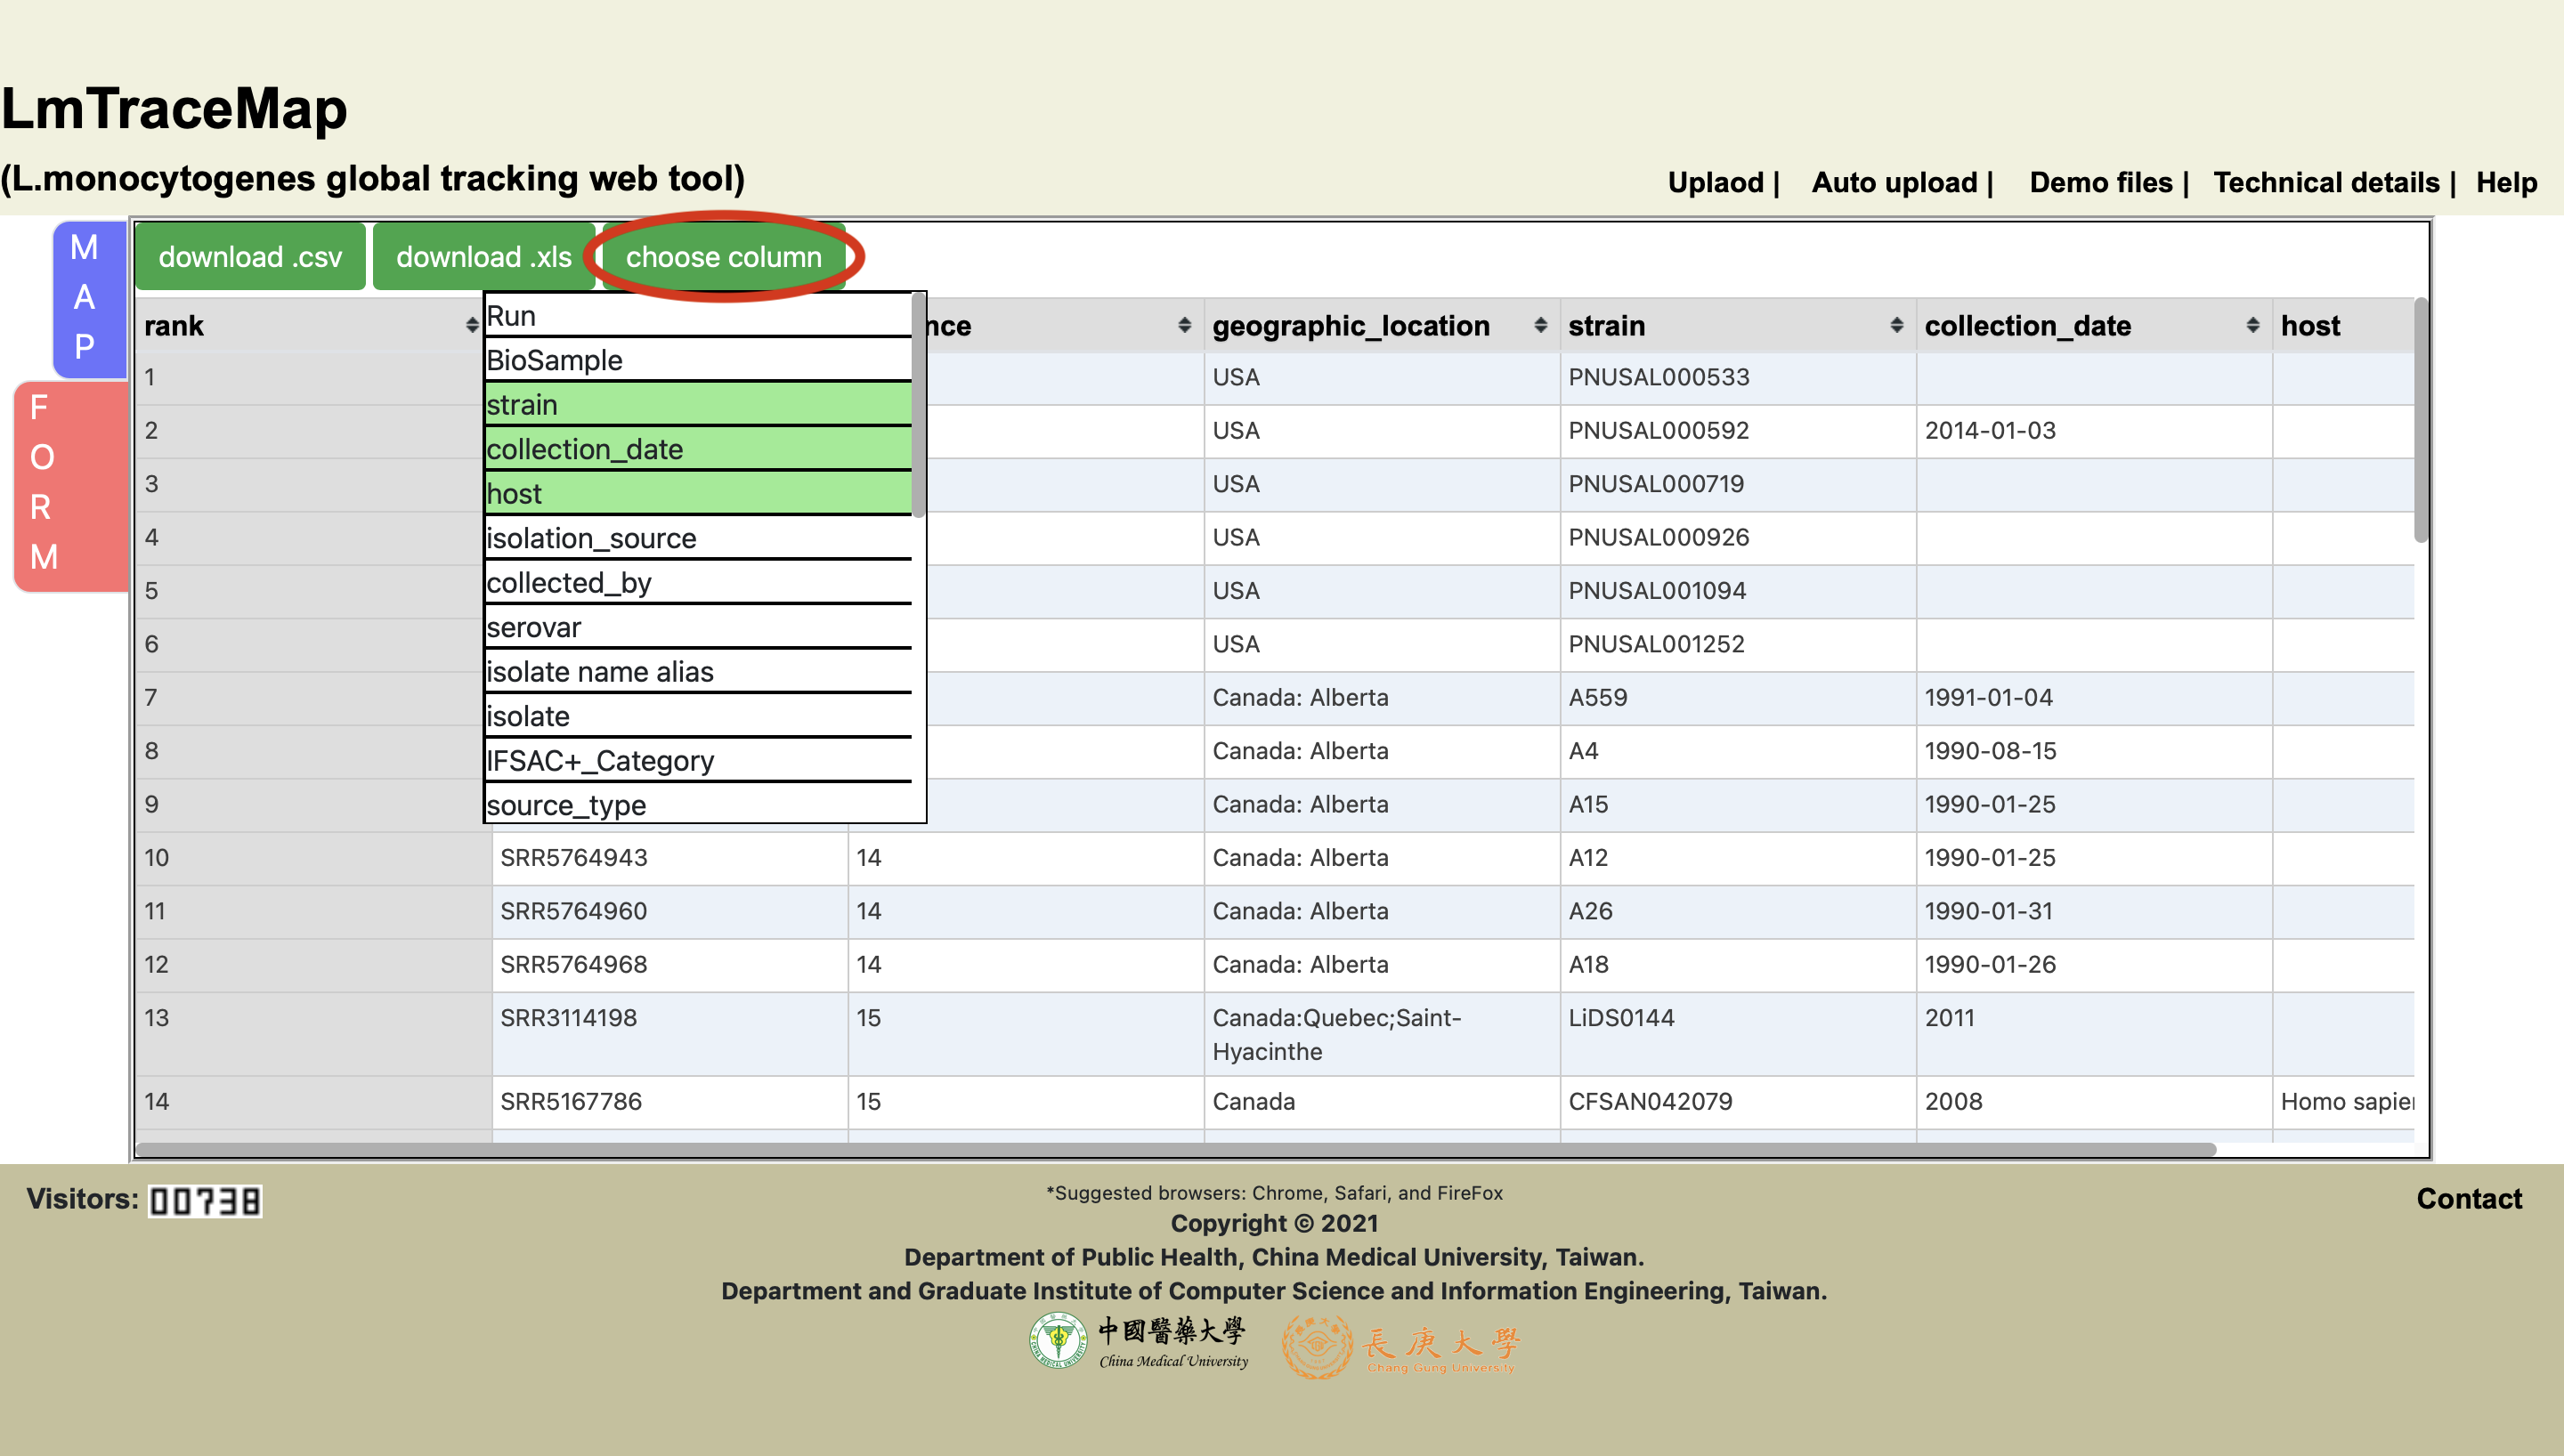Screen dimensions: 2564x1456
Task: Toggle serovar column option
Action: 698,627
